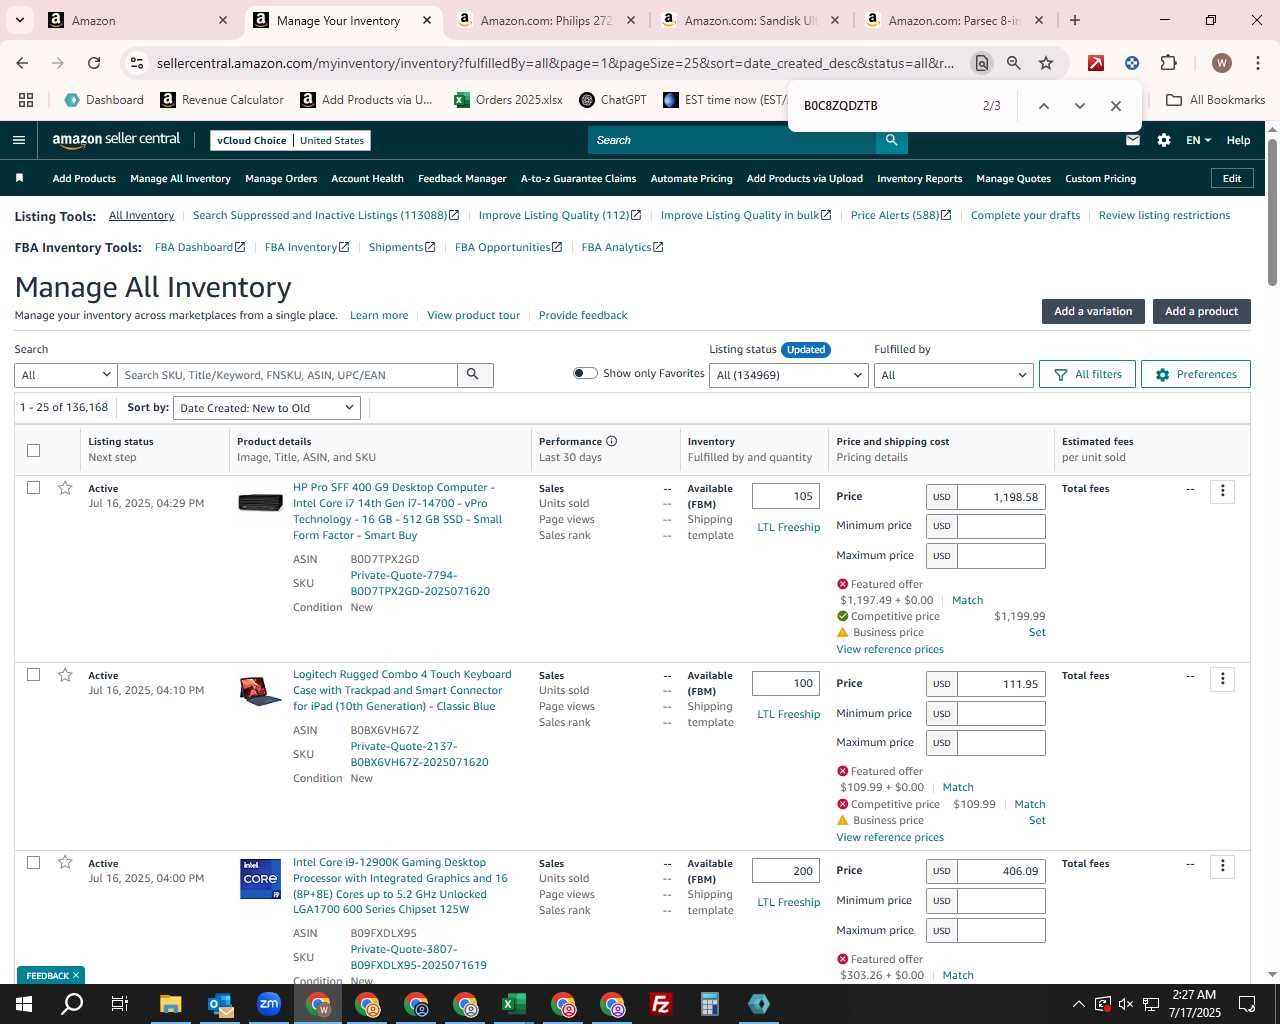Reload the current browser page
Viewport: 1280px width, 1024px height.
[94, 63]
